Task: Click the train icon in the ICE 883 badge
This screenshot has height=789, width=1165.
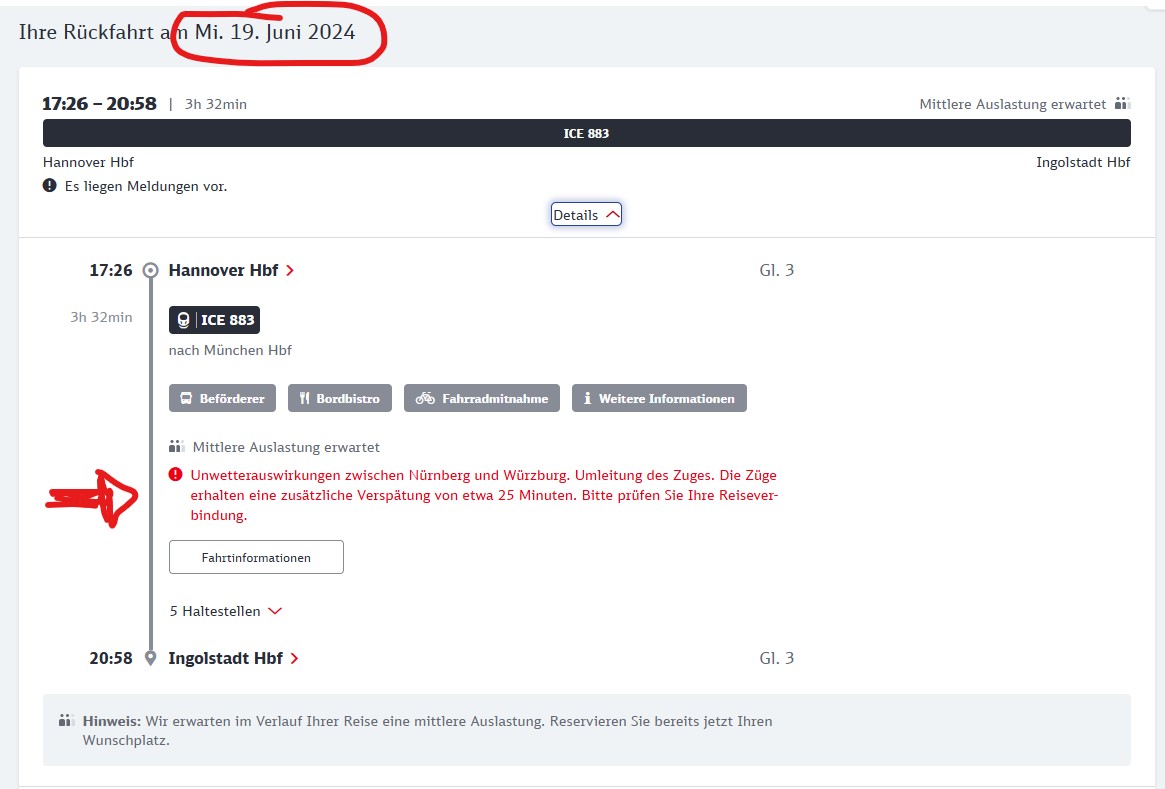Action: click(184, 320)
